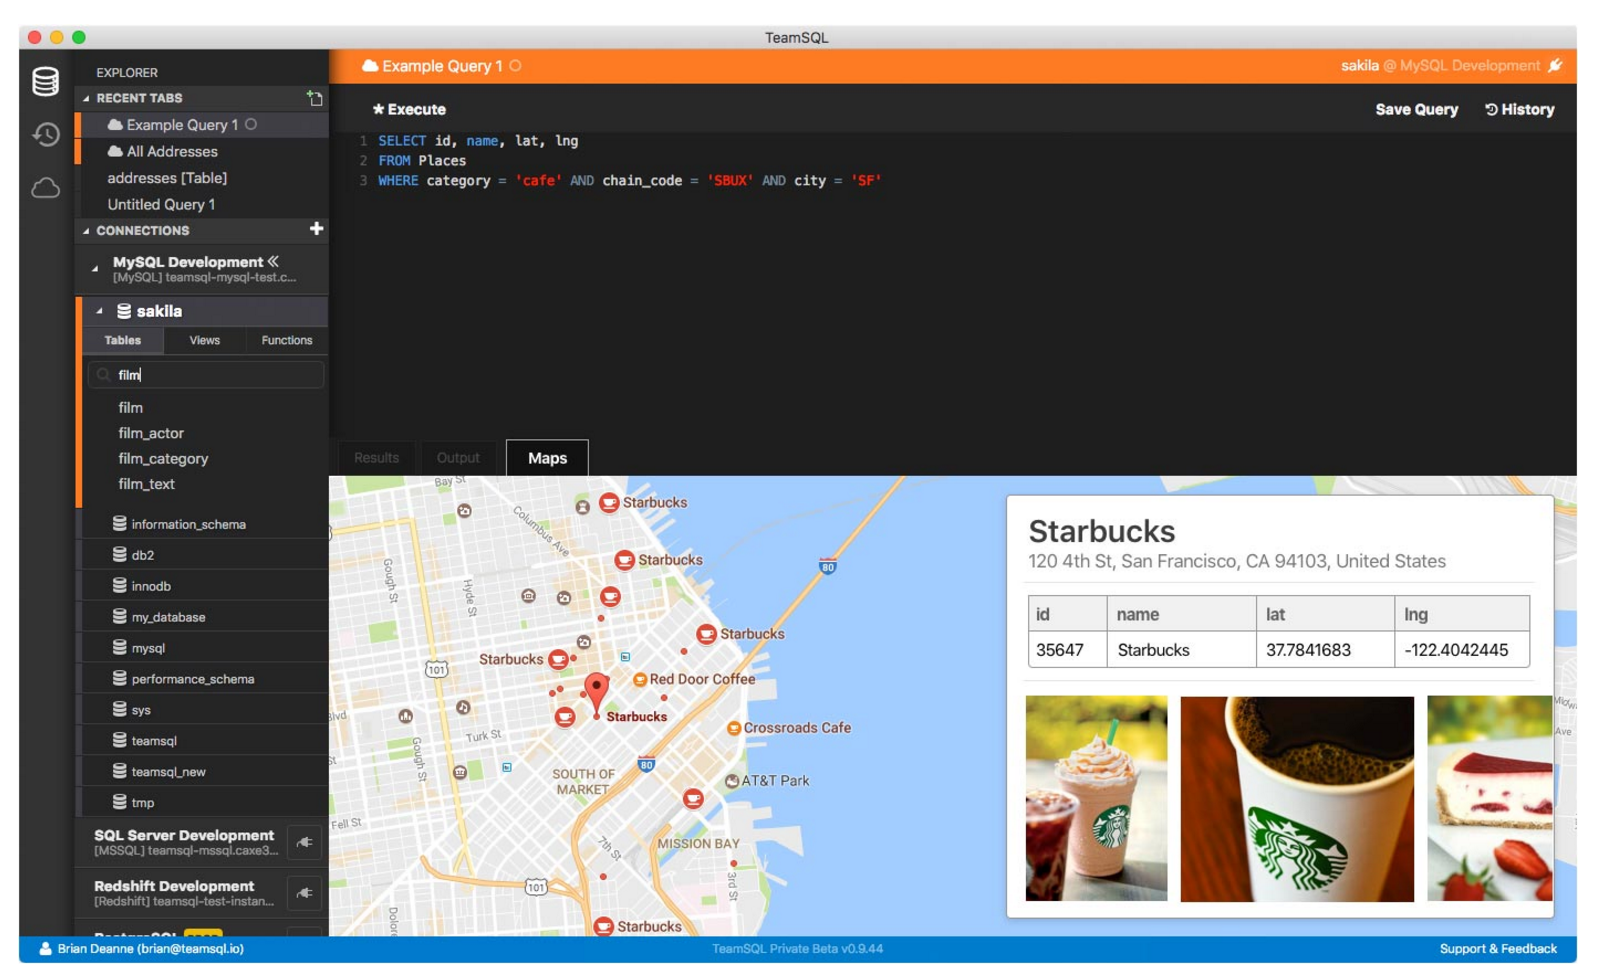Add a connection with the plus icon

point(316,229)
